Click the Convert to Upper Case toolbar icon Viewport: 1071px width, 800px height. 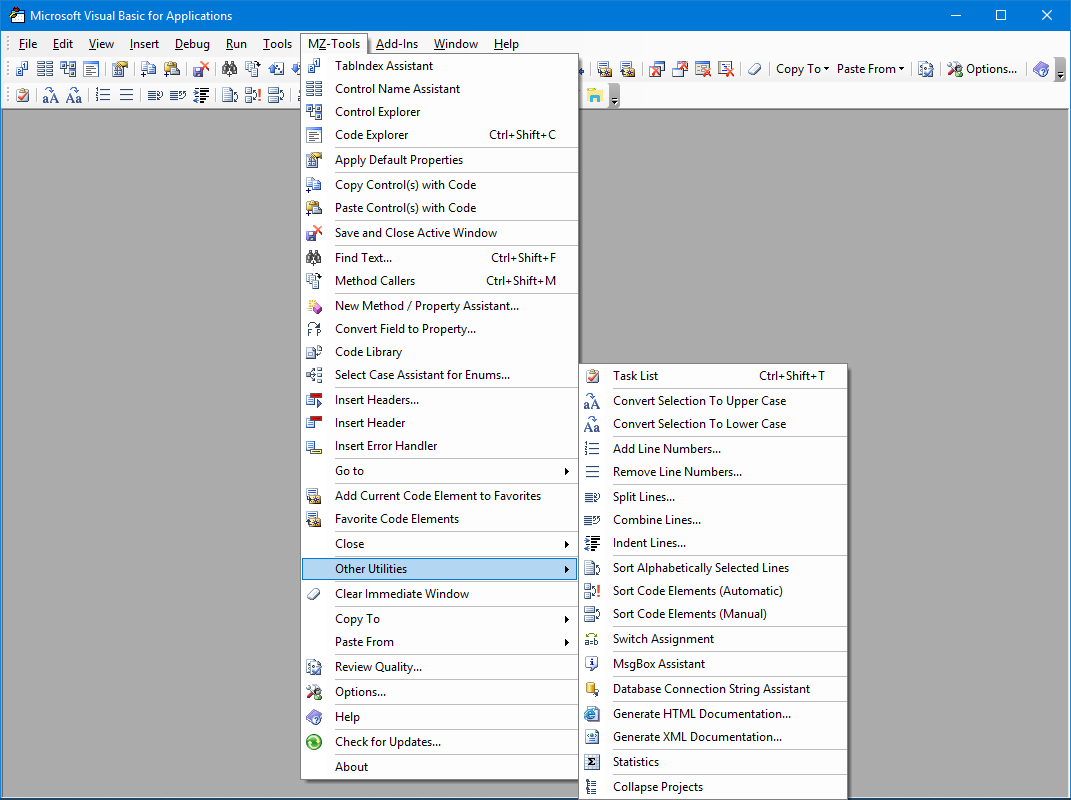(x=51, y=95)
